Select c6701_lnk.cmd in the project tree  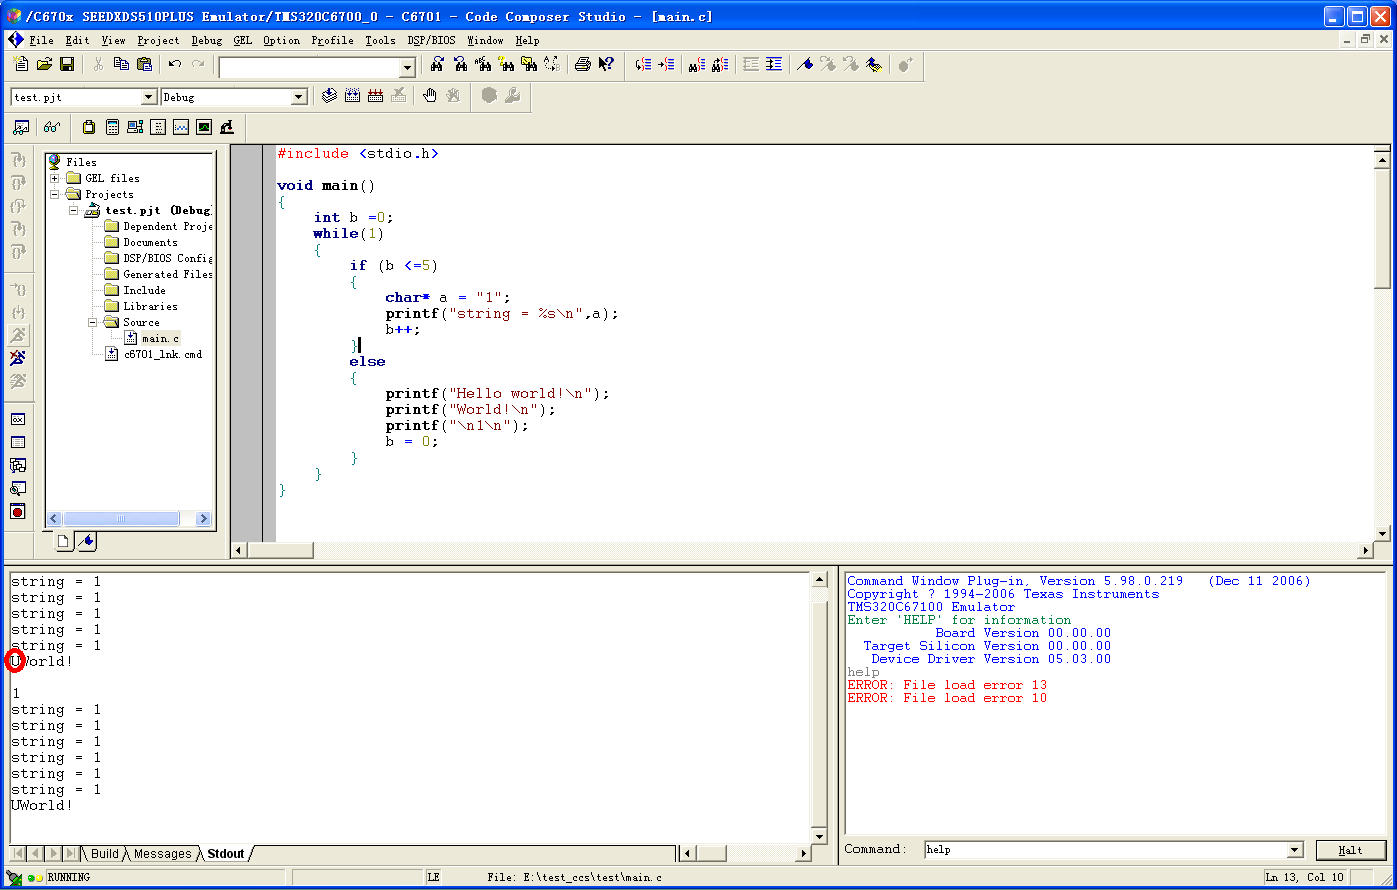tap(162, 354)
